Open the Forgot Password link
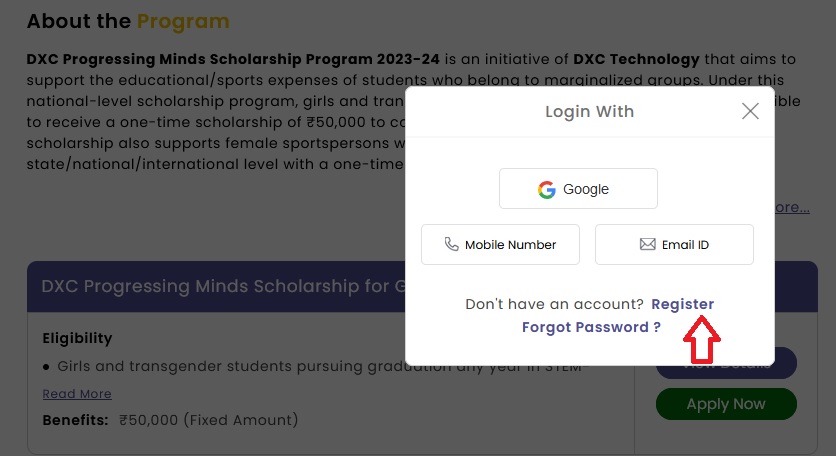 pos(591,327)
